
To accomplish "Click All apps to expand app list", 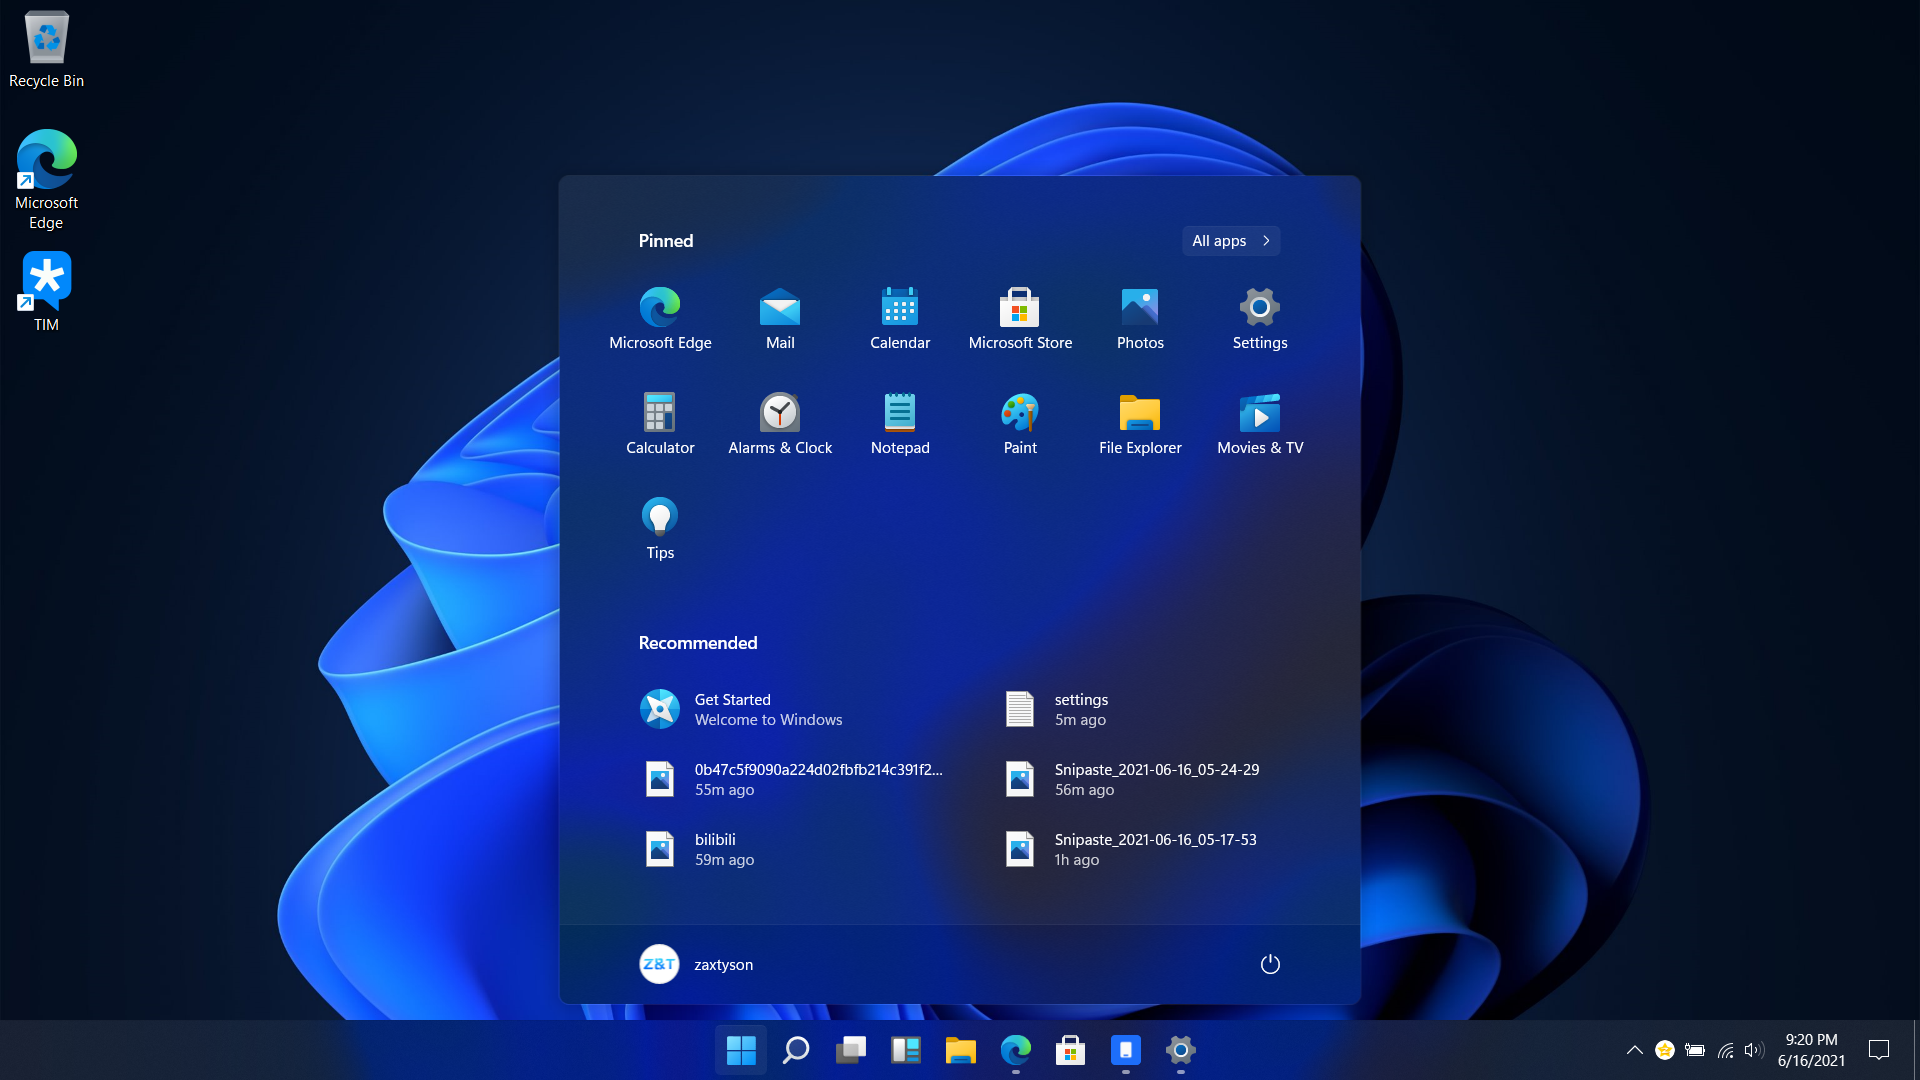I will (1230, 240).
